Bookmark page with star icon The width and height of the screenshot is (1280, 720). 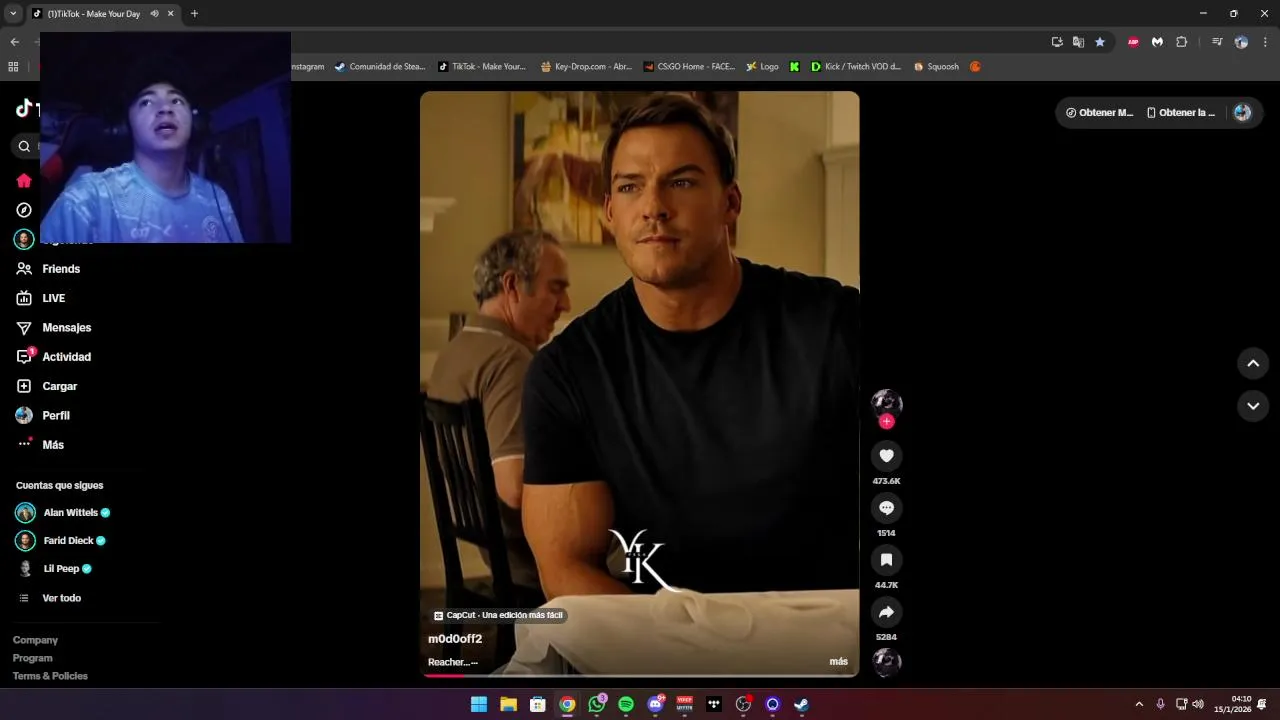1100,42
